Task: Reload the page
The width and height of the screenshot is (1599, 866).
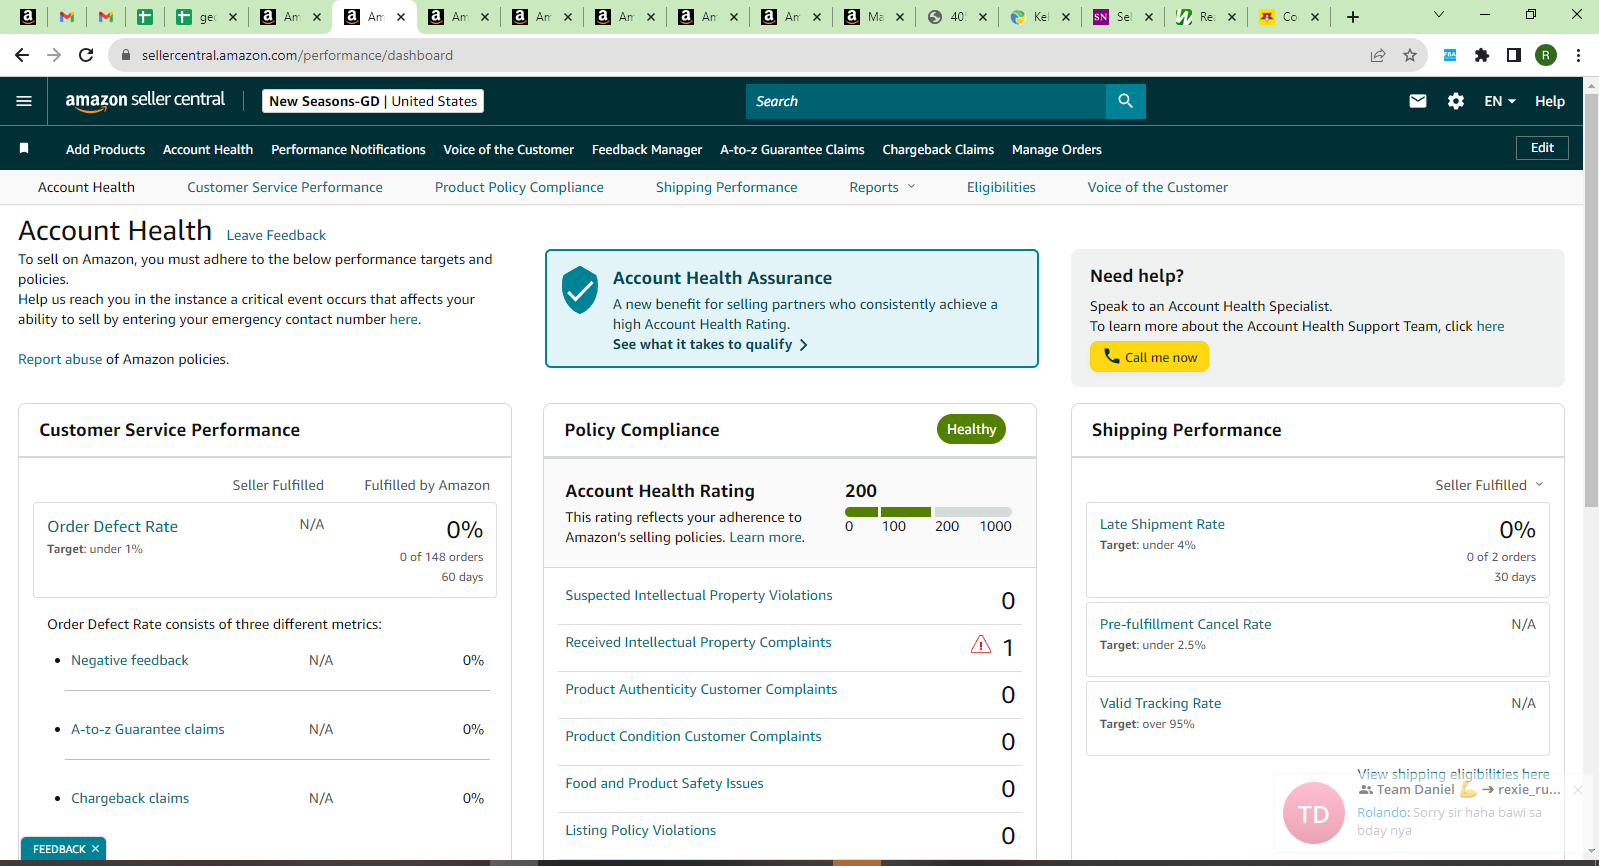Action: tap(86, 55)
